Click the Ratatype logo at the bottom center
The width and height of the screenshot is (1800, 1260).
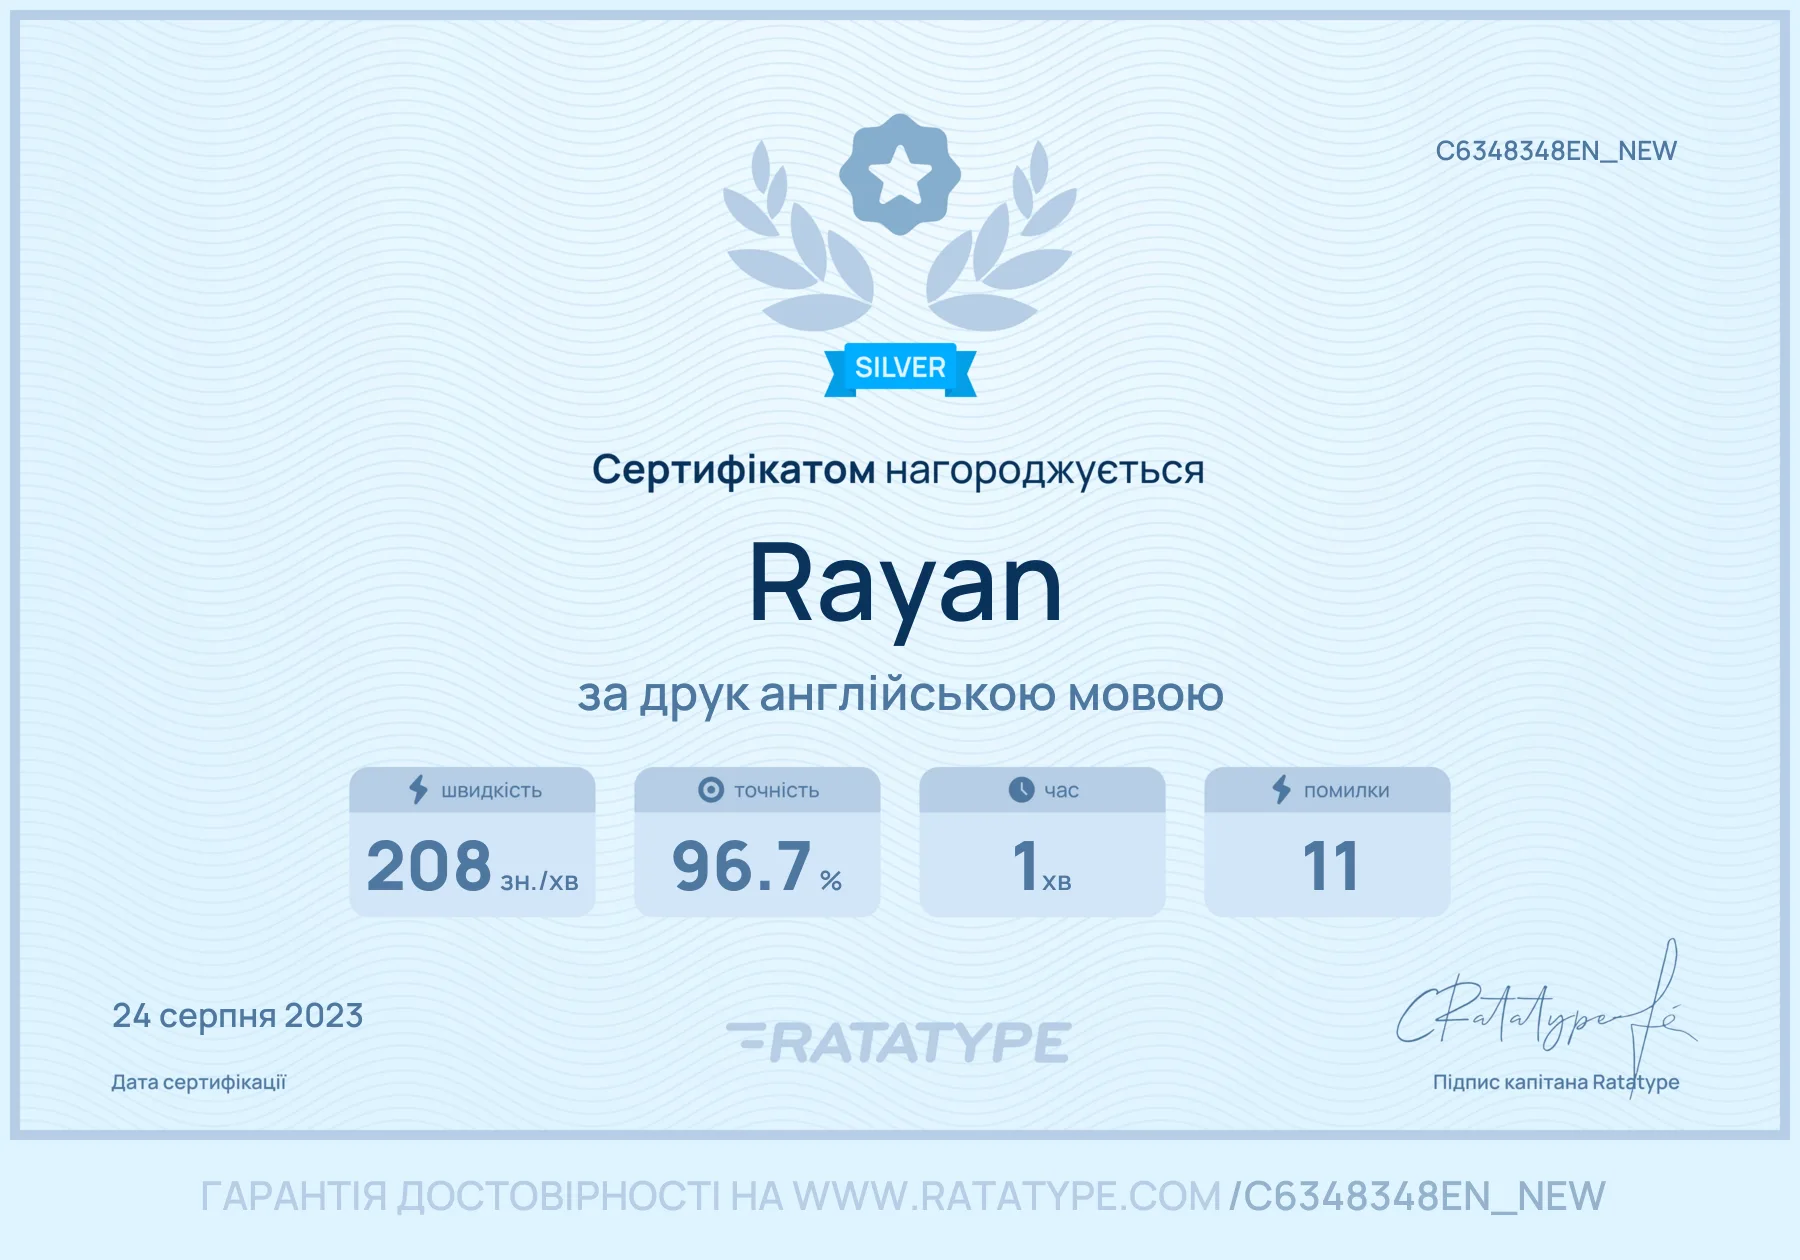pos(899,1042)
